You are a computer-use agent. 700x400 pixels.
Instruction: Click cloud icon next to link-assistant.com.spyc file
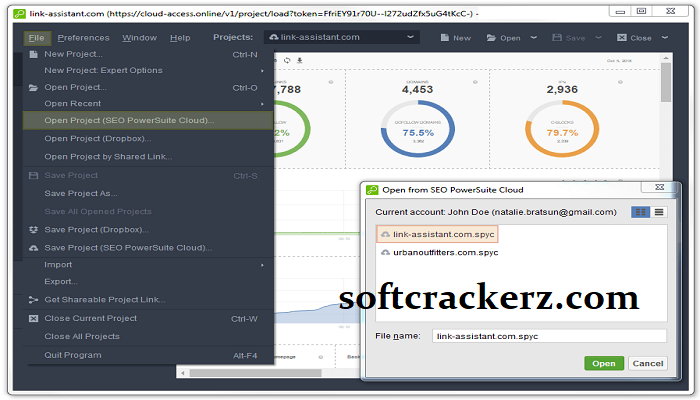[x=385, y=234]
